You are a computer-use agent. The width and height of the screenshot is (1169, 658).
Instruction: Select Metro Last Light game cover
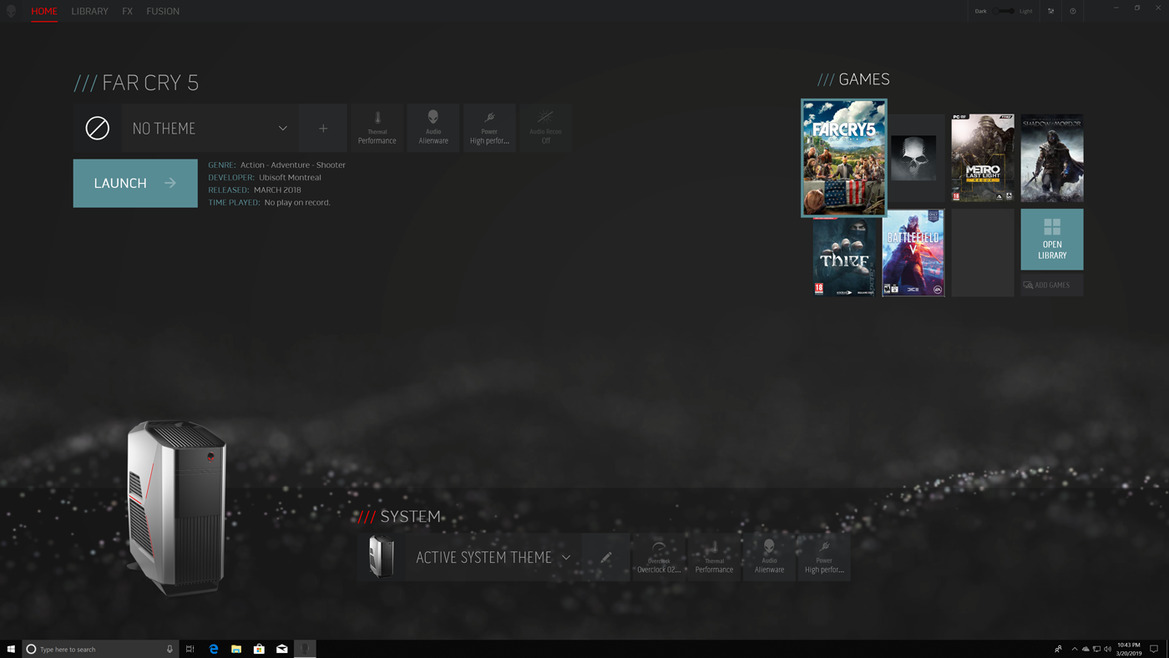(x=983, y=158)
